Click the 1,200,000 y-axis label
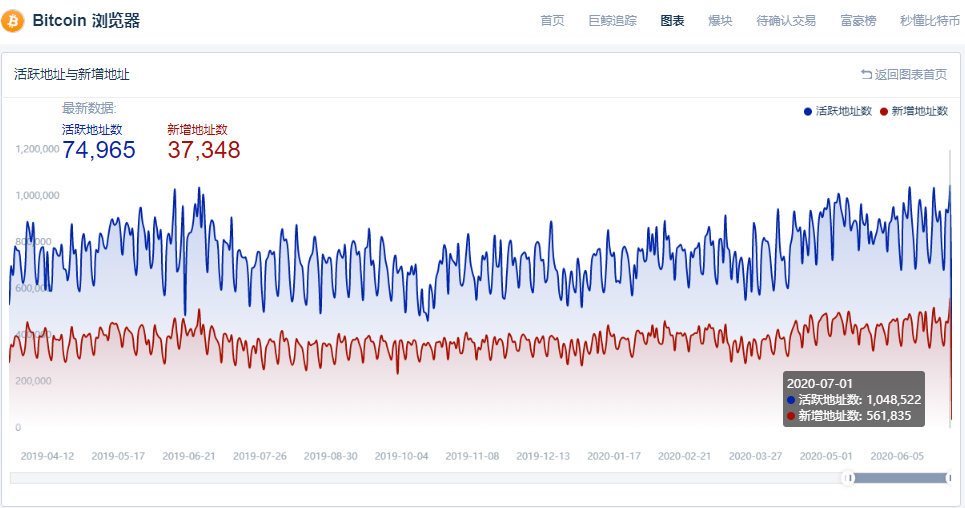The height and width of the screenshot is (508, 965). pyautogui.click(x=38, y=149)
